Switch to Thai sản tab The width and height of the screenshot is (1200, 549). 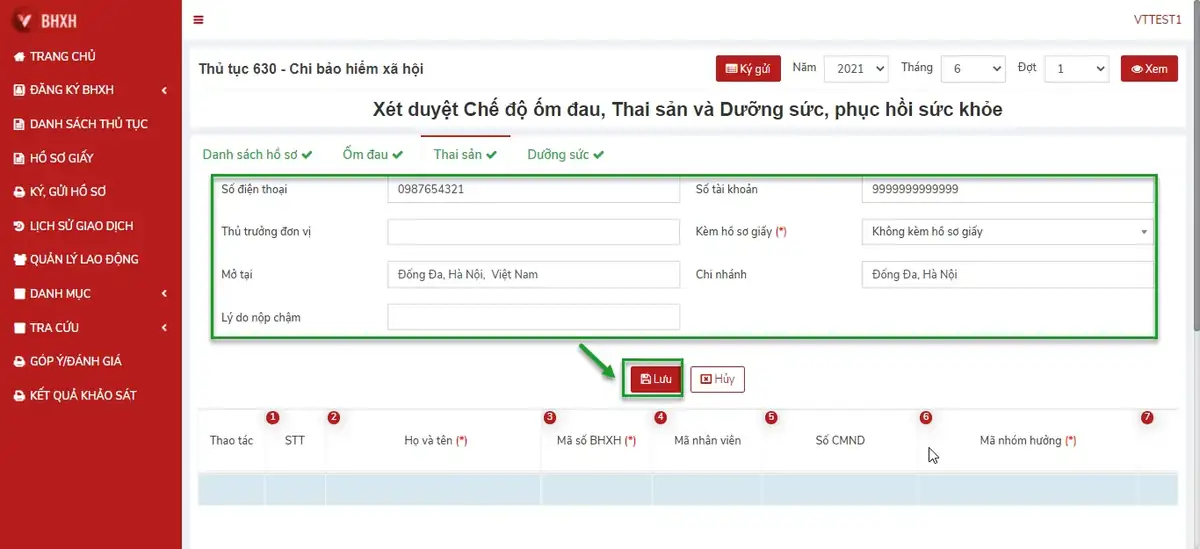465,155
